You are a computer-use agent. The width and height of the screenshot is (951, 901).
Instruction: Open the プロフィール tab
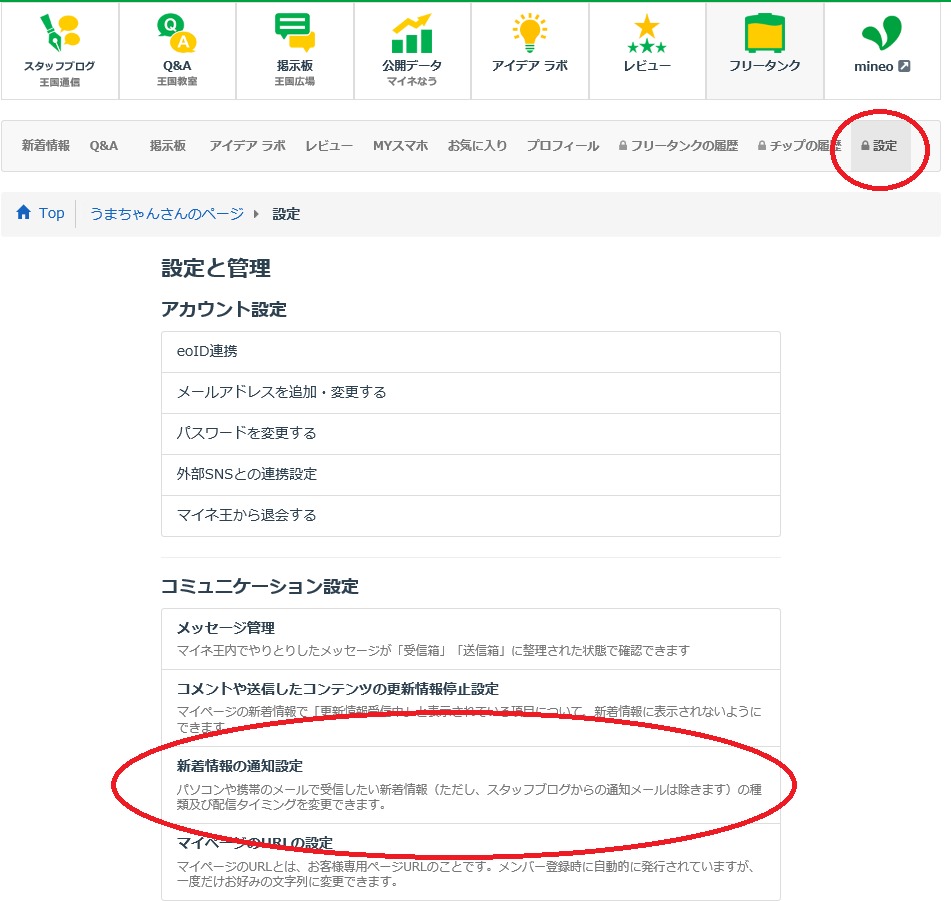[562, 146]
